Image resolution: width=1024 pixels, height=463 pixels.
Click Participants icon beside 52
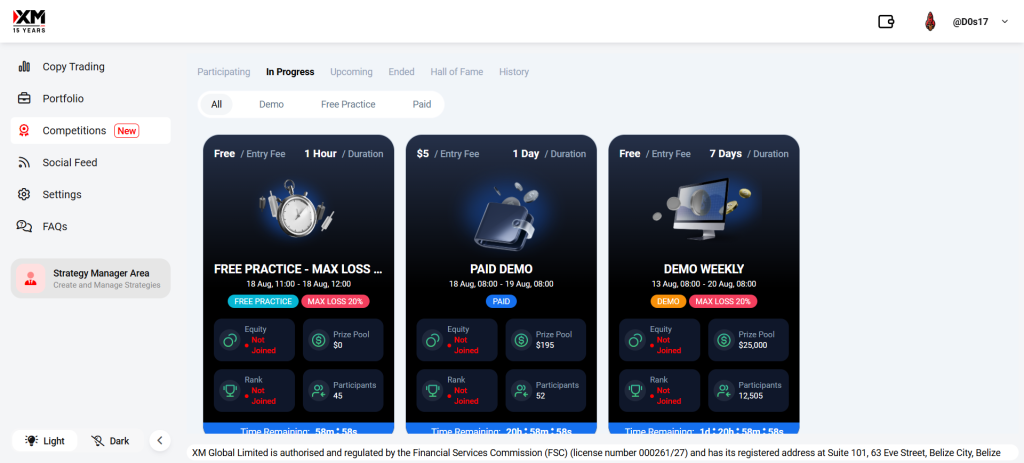521,391
